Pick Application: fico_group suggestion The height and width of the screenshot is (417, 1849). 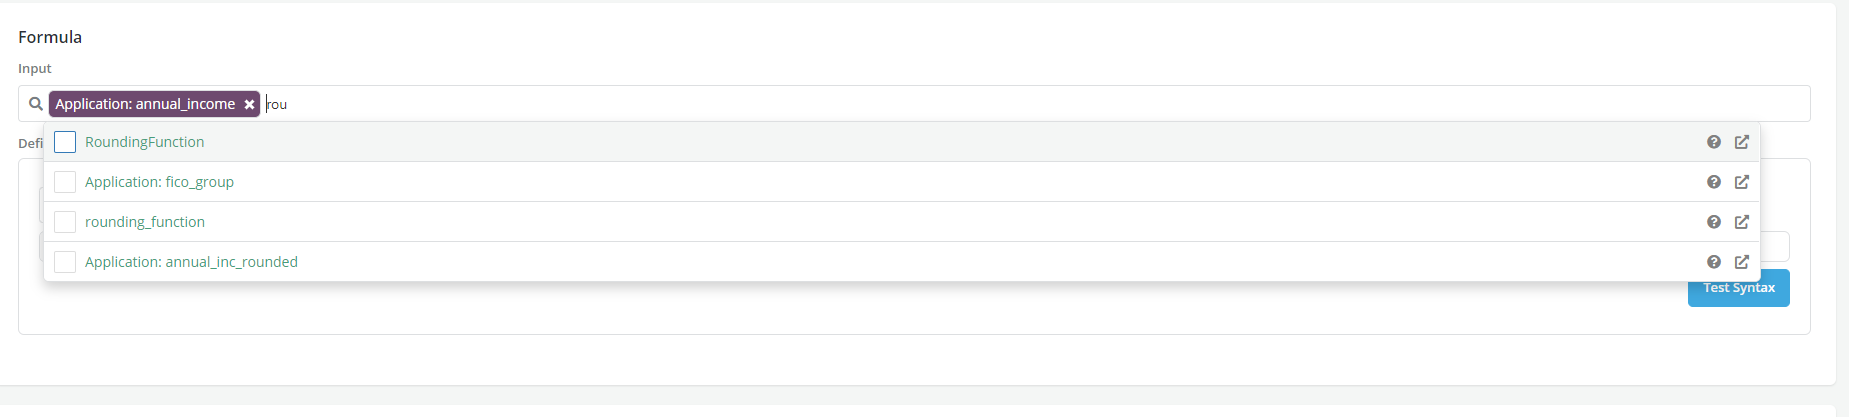tap(159, 182)
